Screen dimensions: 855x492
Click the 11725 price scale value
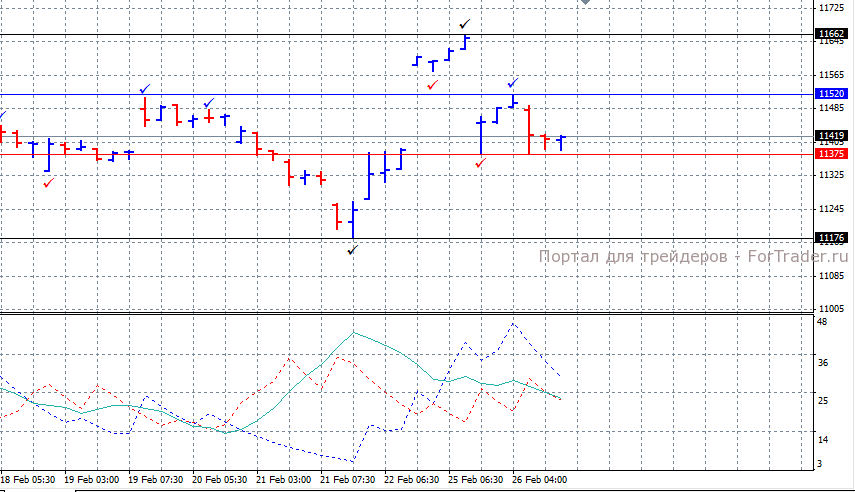coord(832,8)
